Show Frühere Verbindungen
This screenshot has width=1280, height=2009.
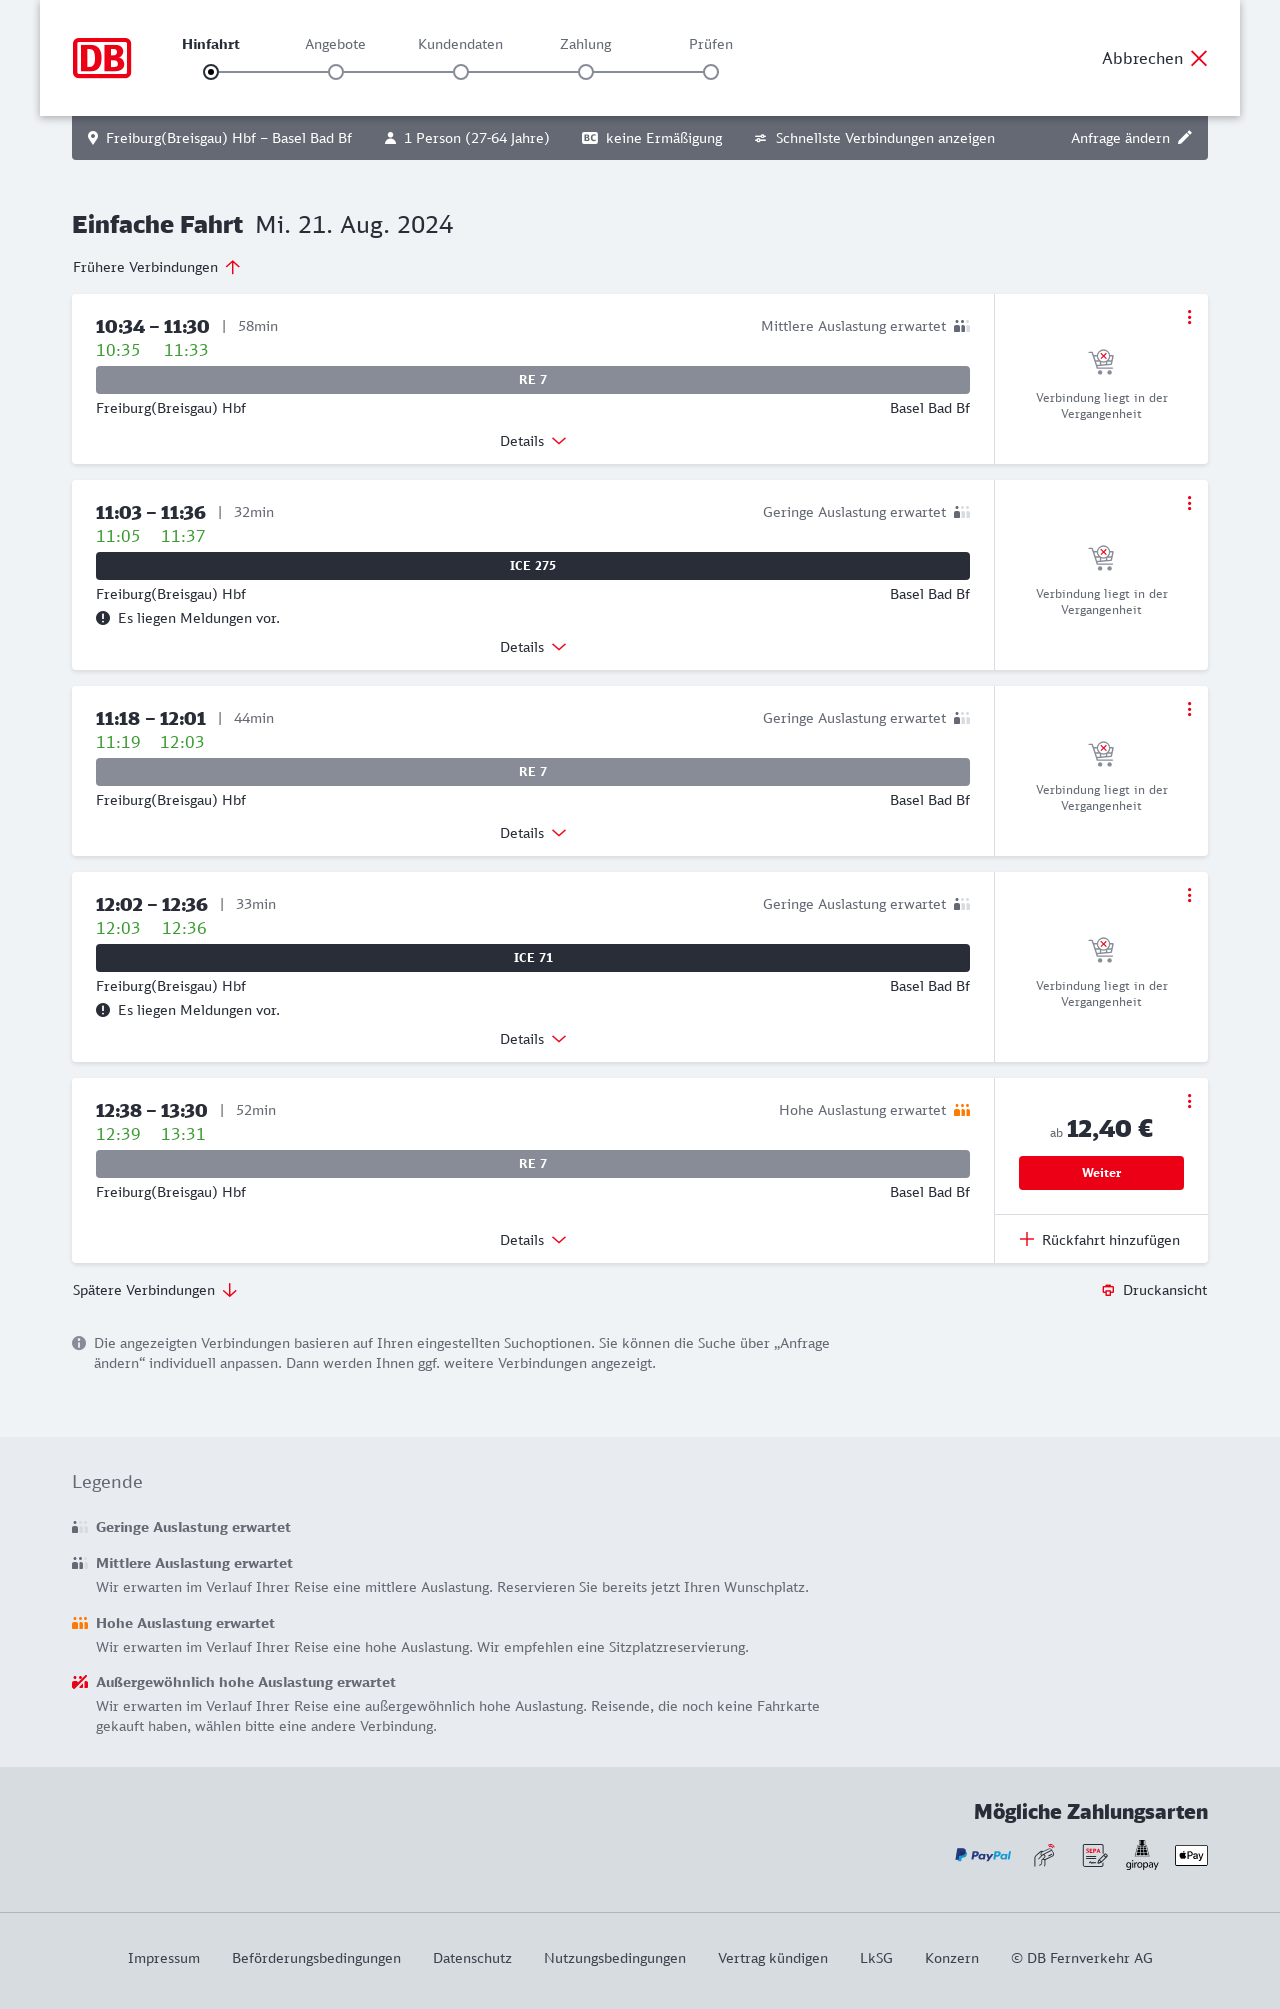tap(156, 267)
